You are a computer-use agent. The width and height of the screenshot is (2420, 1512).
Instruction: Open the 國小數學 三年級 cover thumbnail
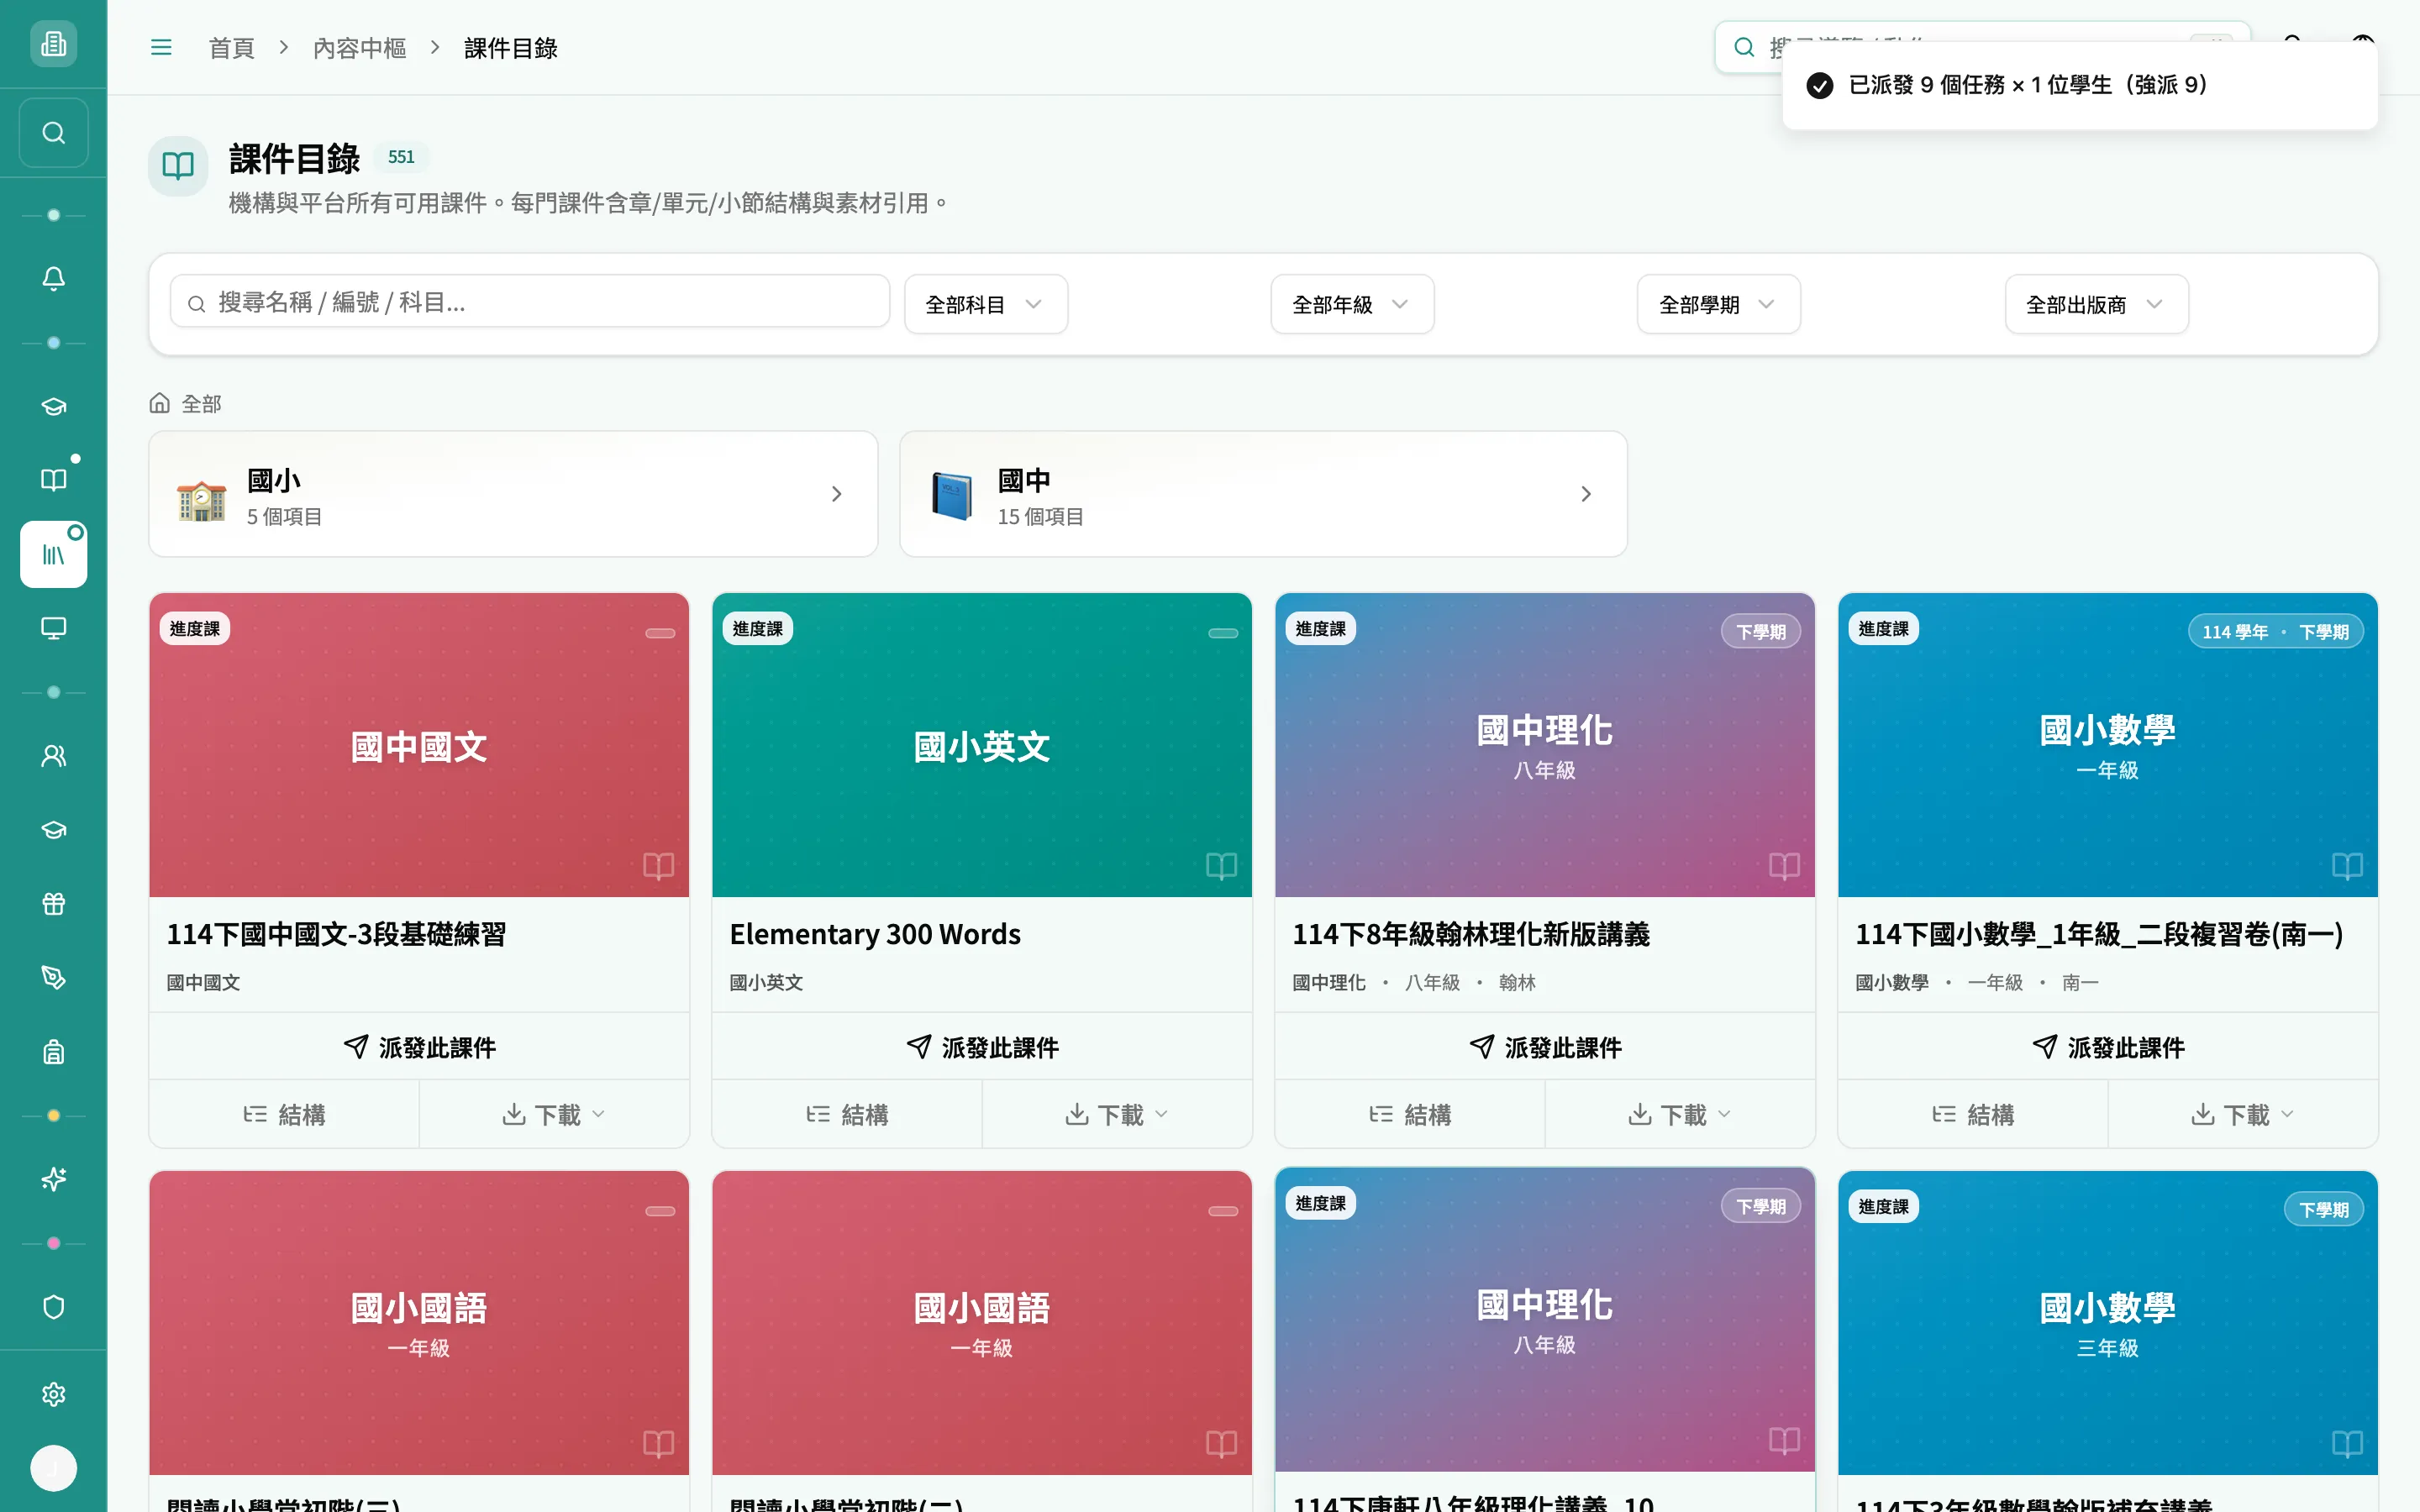pyautogui.click(x=2108, y=1323)
